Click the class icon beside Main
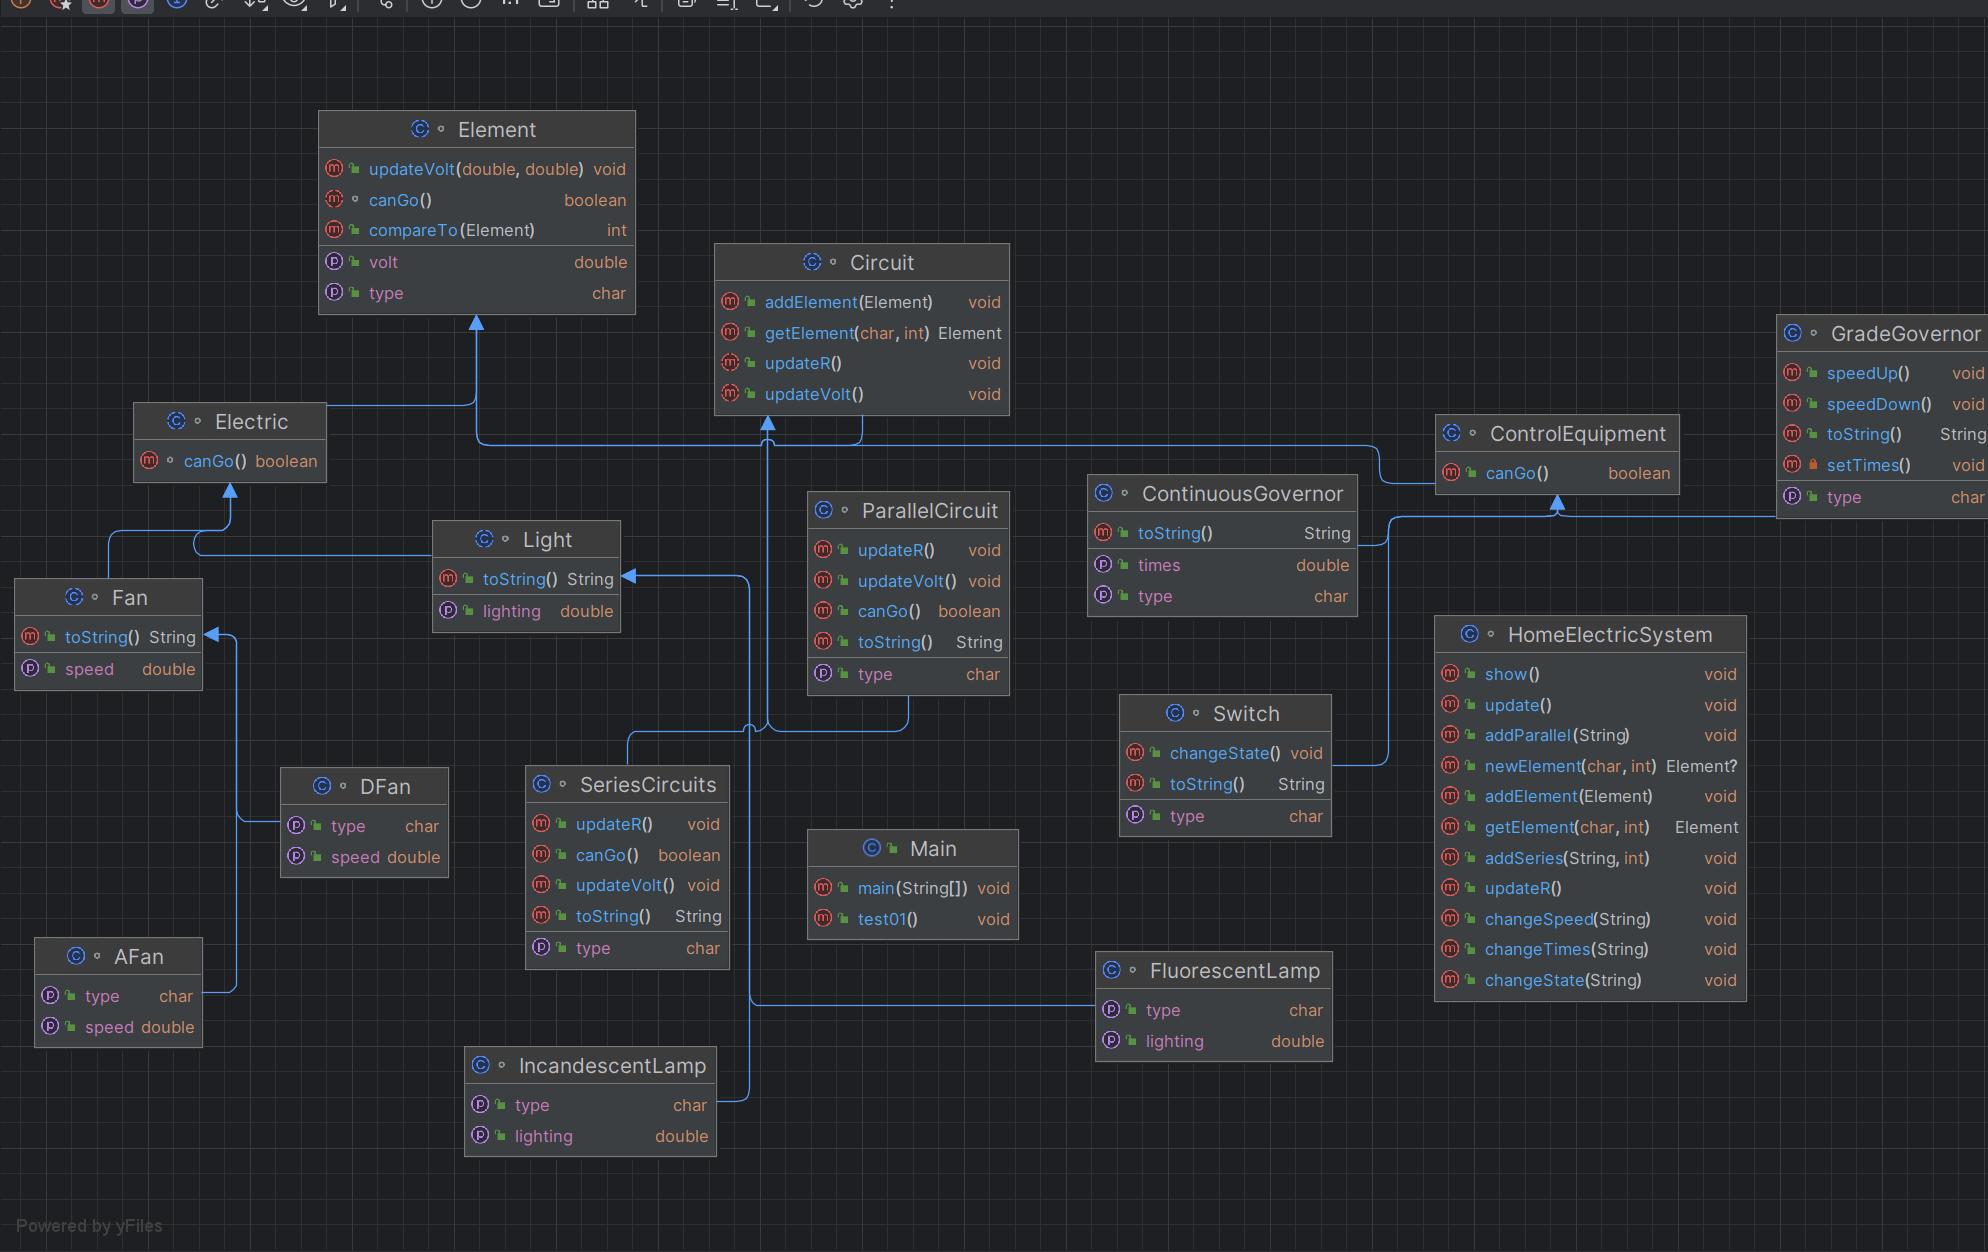This screenshot has height=1252, width=1988. click(x=872, y=848)
